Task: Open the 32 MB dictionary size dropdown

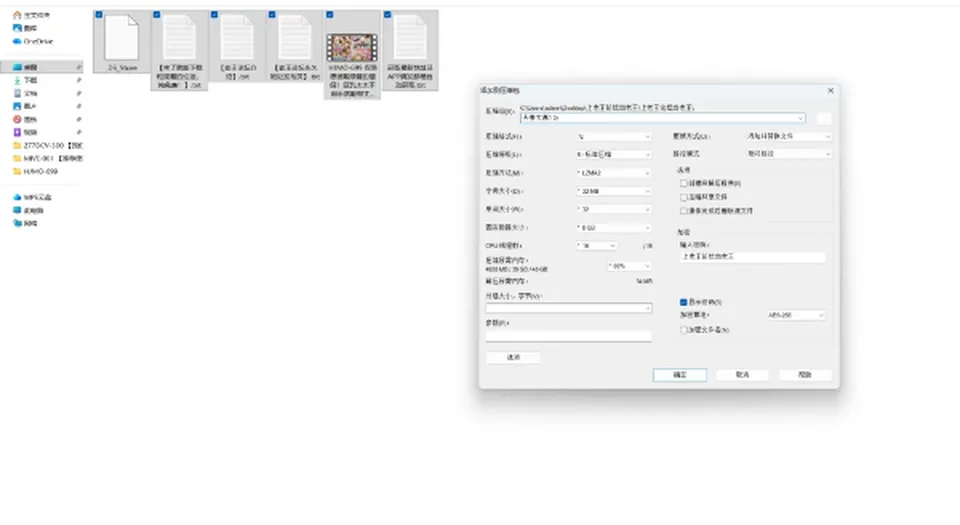Action: 613,191
